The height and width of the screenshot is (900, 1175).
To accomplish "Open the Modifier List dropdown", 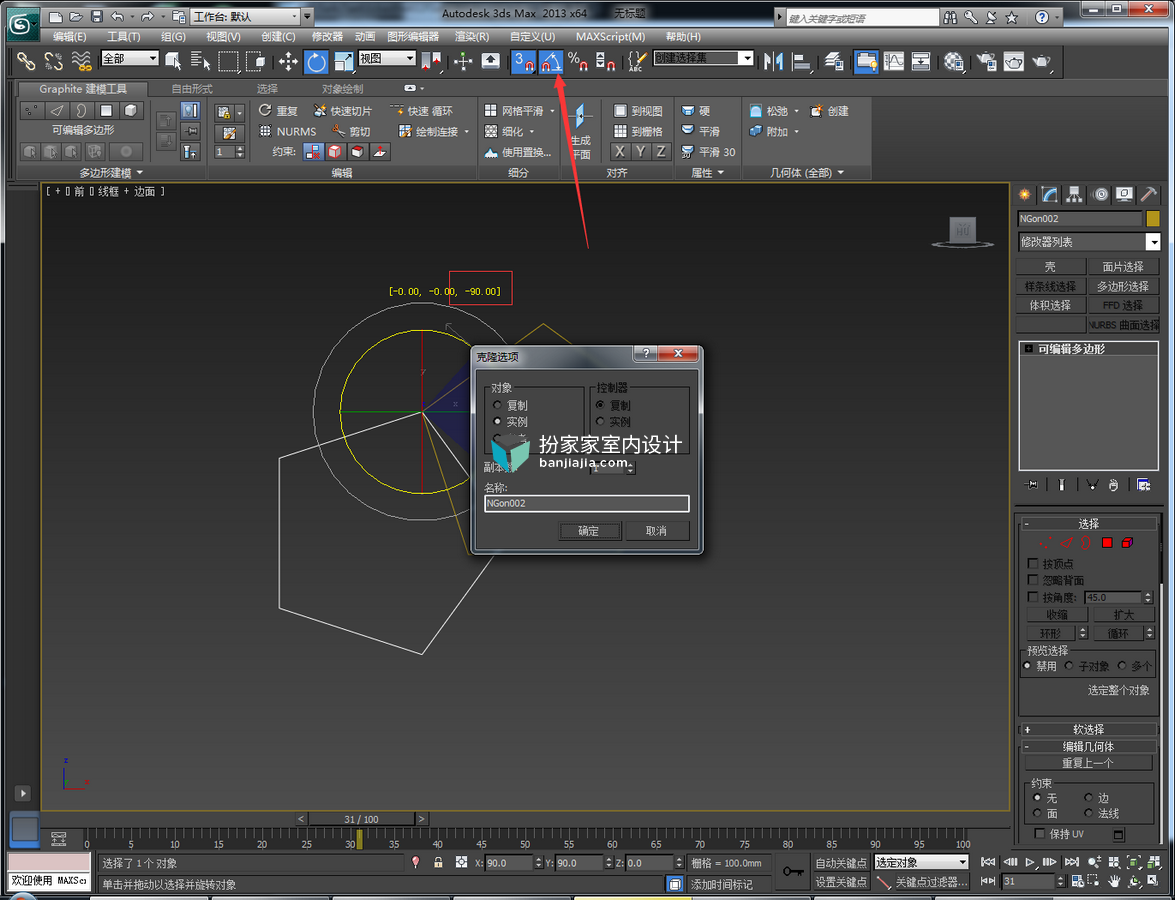I will coord(1089,242).
